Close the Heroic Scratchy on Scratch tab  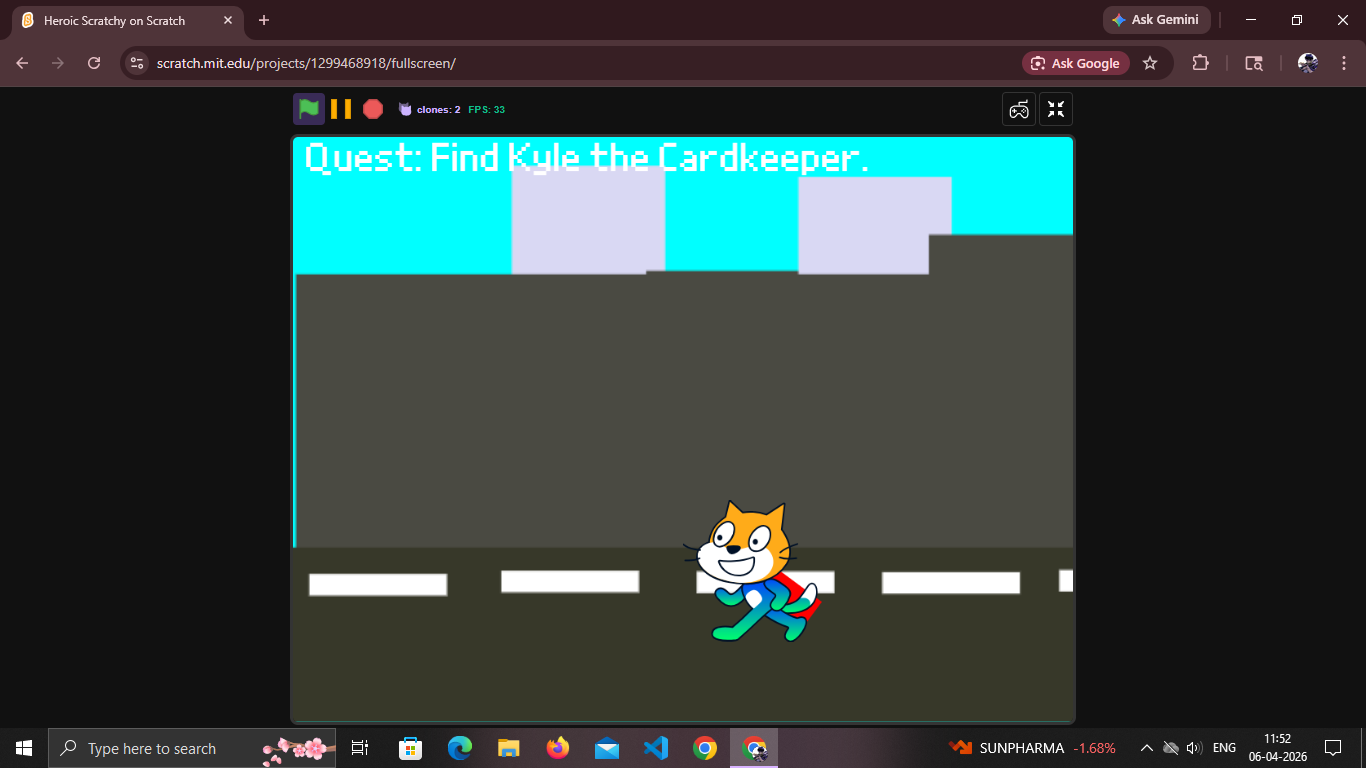point(227,20)
